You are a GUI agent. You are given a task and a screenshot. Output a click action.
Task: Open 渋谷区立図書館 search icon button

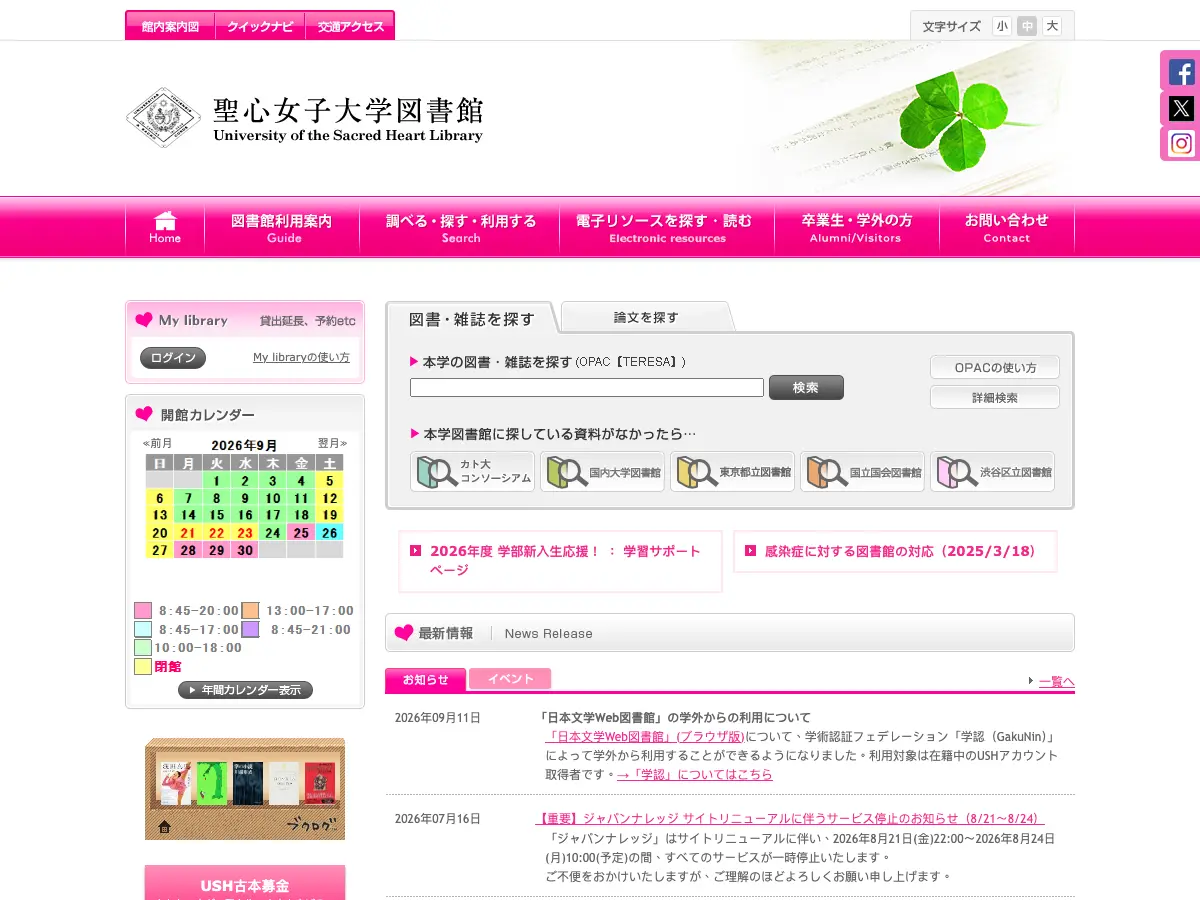(x=992, y=471)
